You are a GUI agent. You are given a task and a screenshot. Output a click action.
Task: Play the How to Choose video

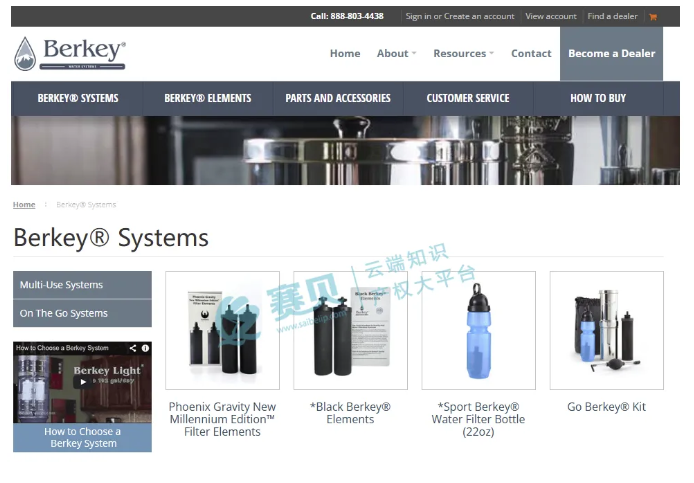click(83, 382)
